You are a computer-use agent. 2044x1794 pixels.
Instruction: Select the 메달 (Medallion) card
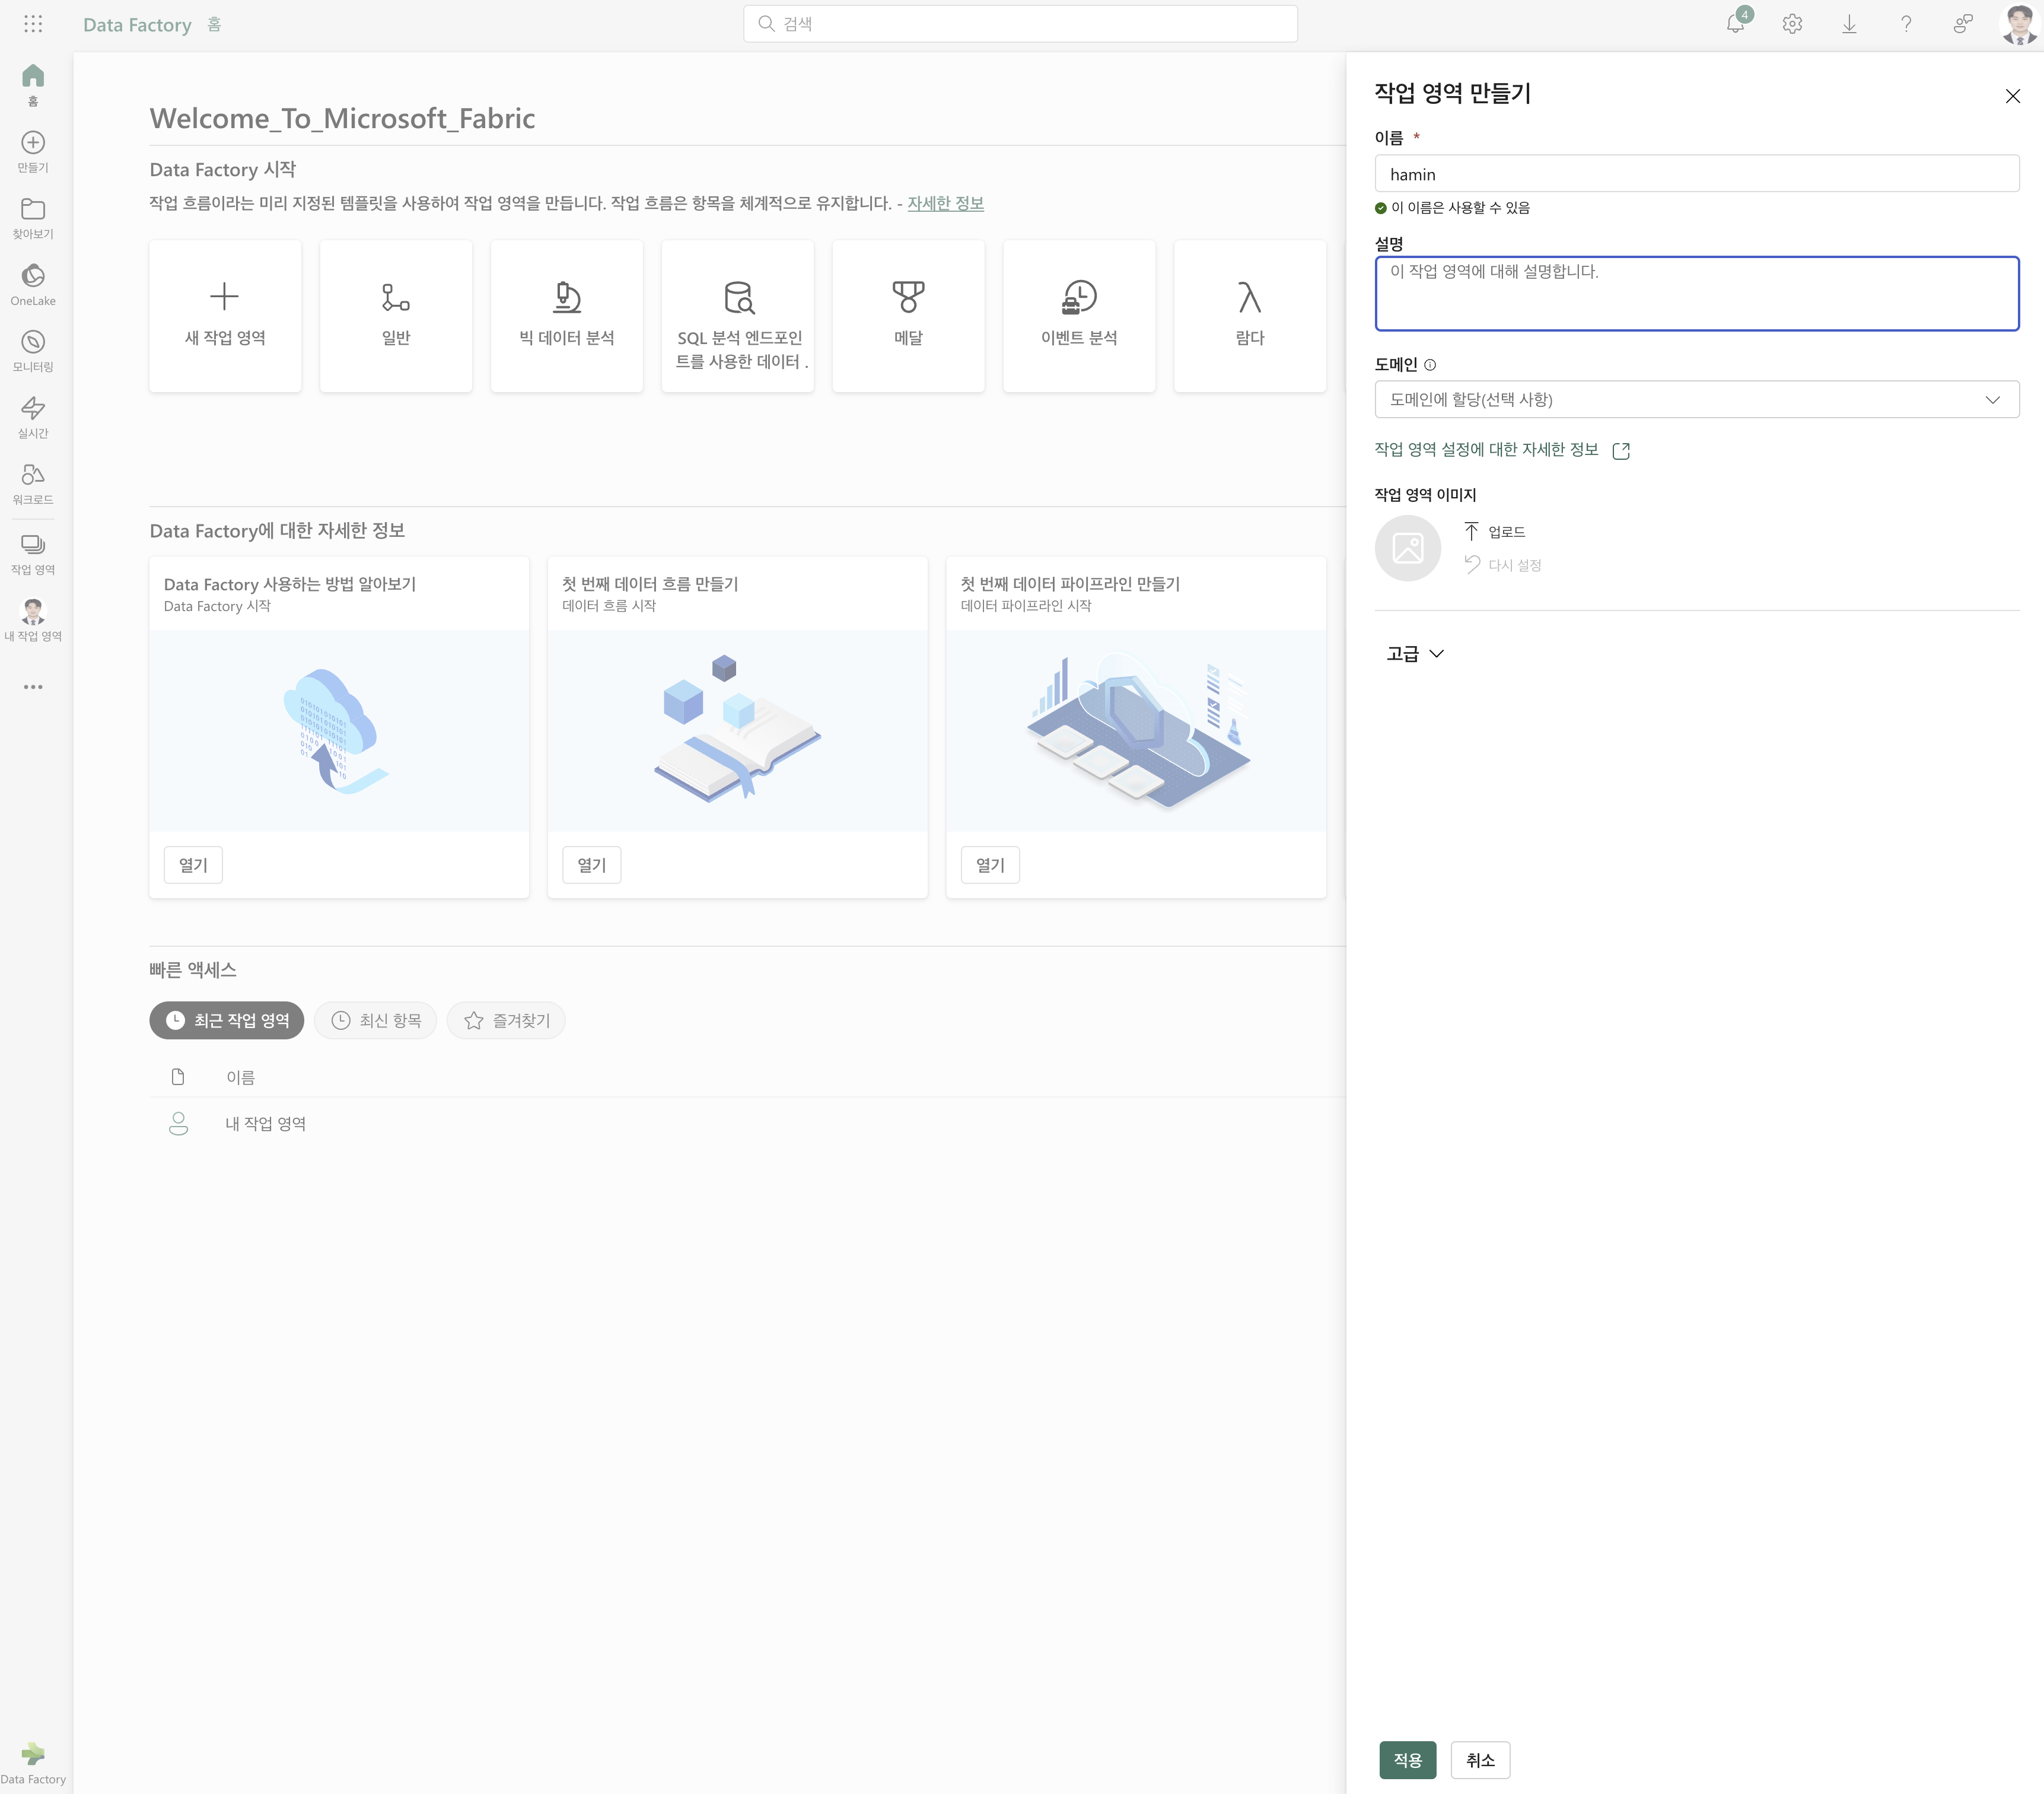pyautogui.click(x=908, y=316)
